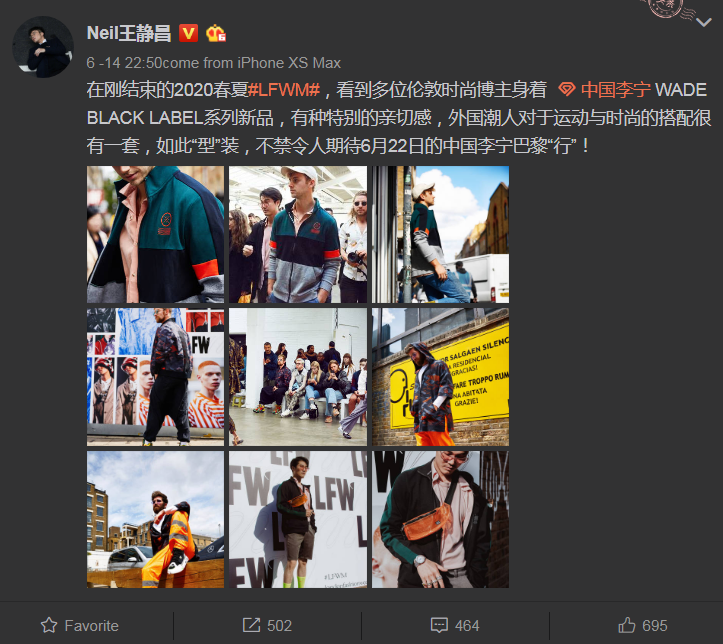Viewport: 723px width, 644px height.
Task: Expand the post options chevron menu
Action: (x=703, y=22)
